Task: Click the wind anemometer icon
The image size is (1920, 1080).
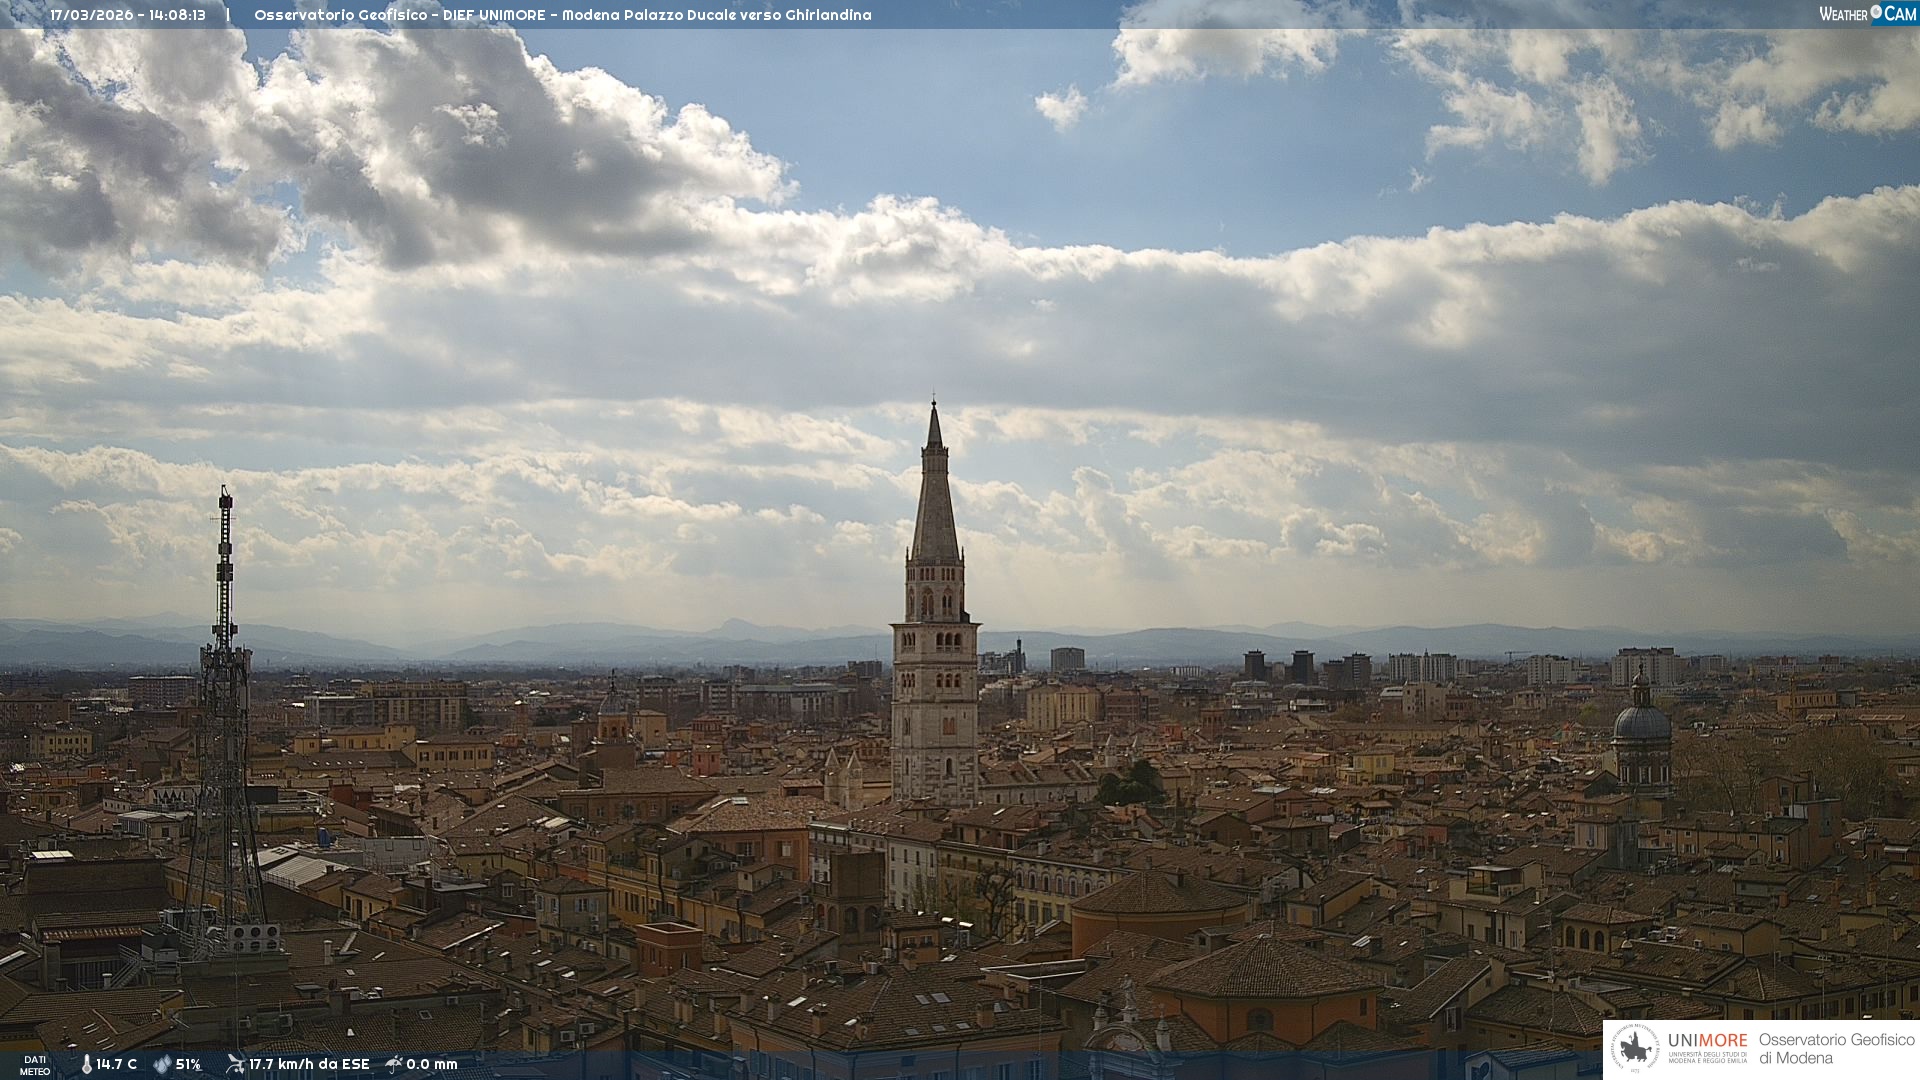Action: pos(235,1064)
